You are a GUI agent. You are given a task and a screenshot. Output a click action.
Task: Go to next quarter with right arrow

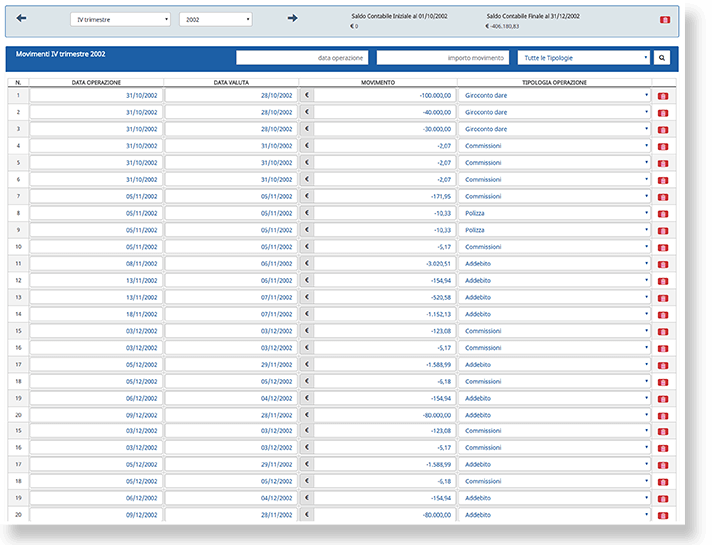pyautogui.click(x=292, y=18)
